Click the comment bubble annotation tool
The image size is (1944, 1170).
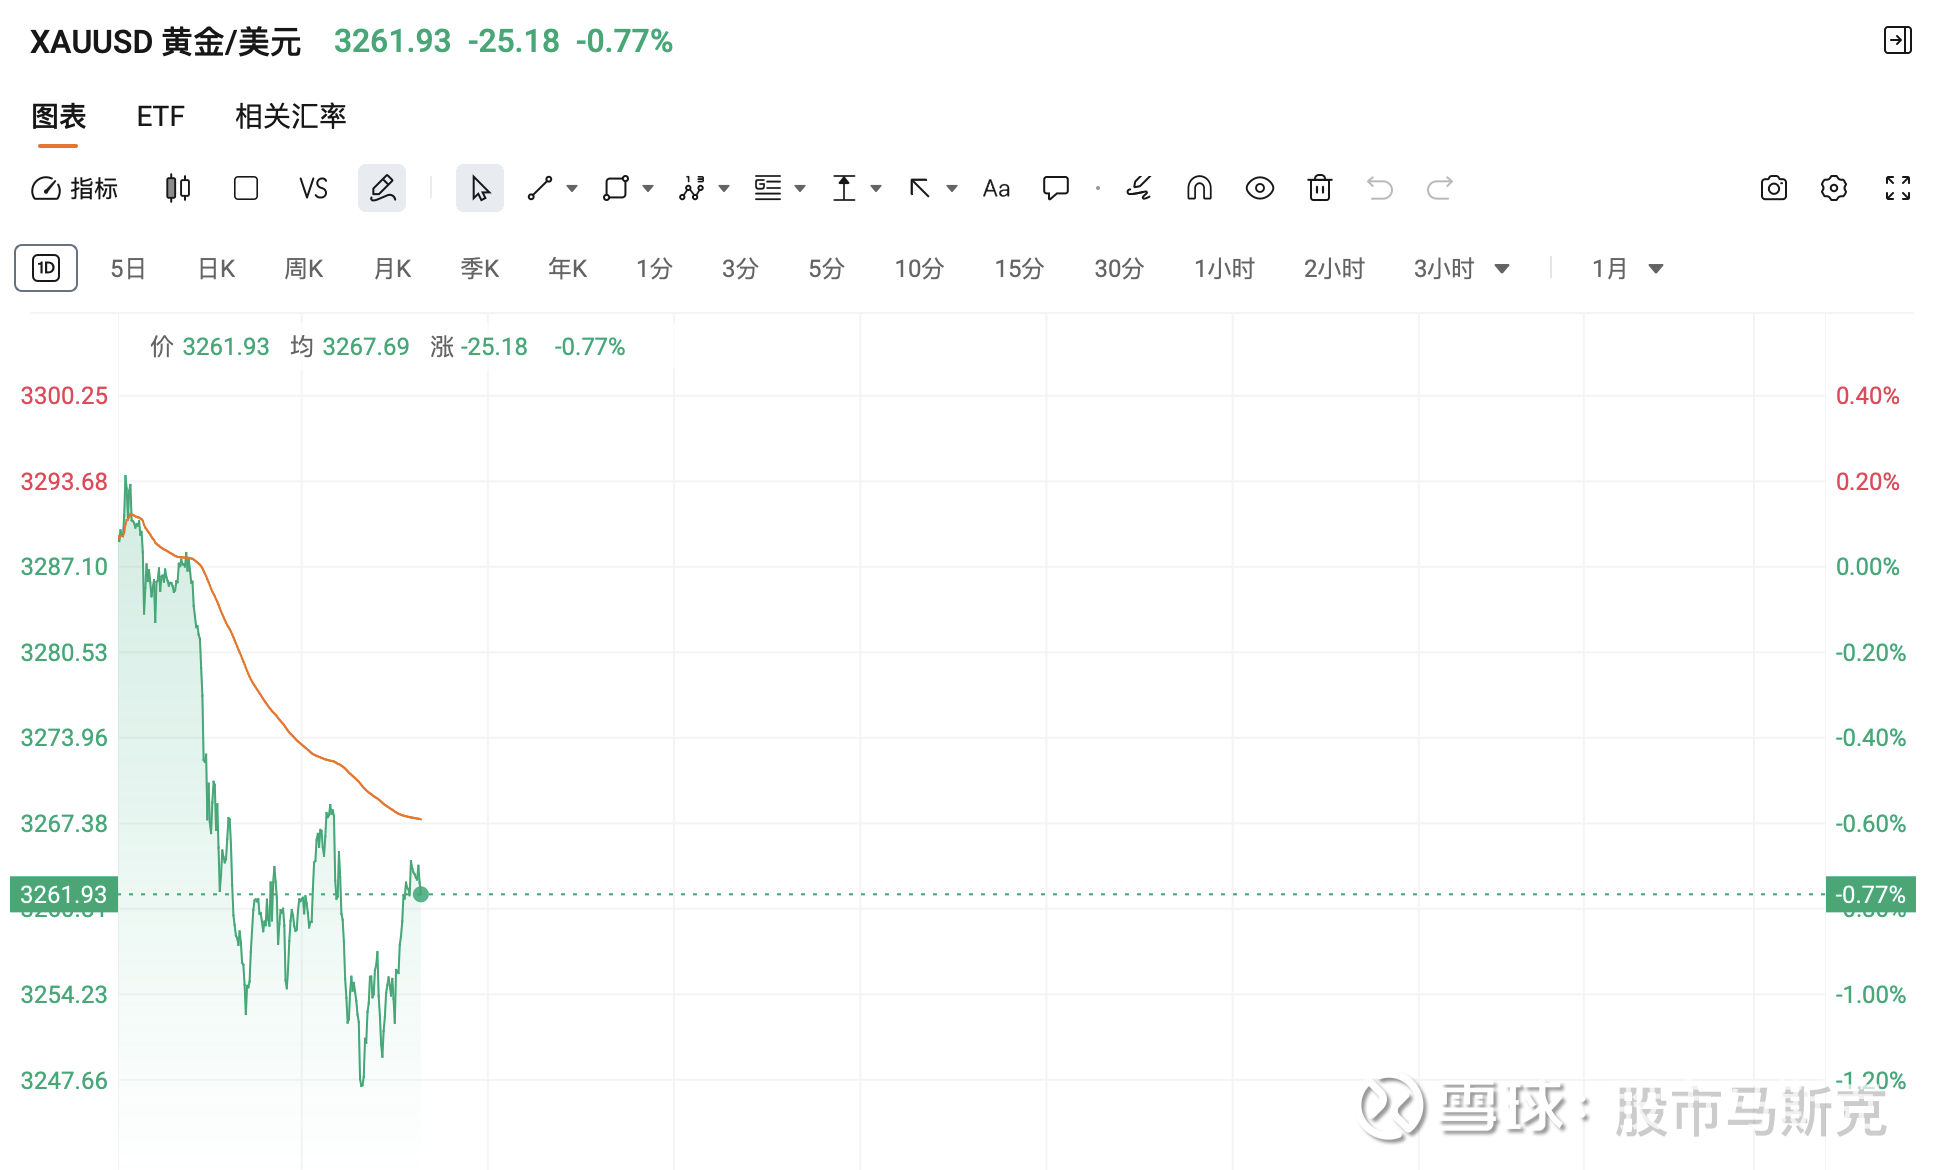1056,188
